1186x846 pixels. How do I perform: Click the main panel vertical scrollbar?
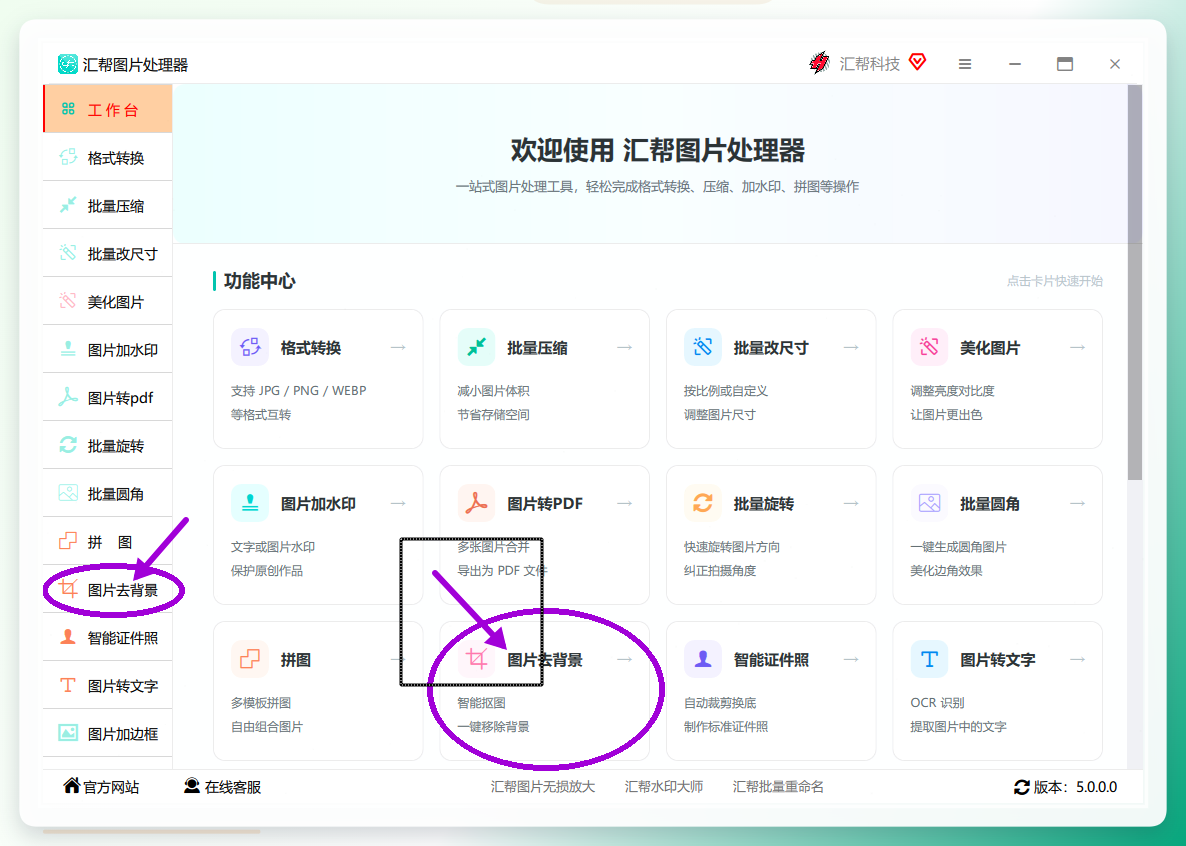[x=1135, y=282]
